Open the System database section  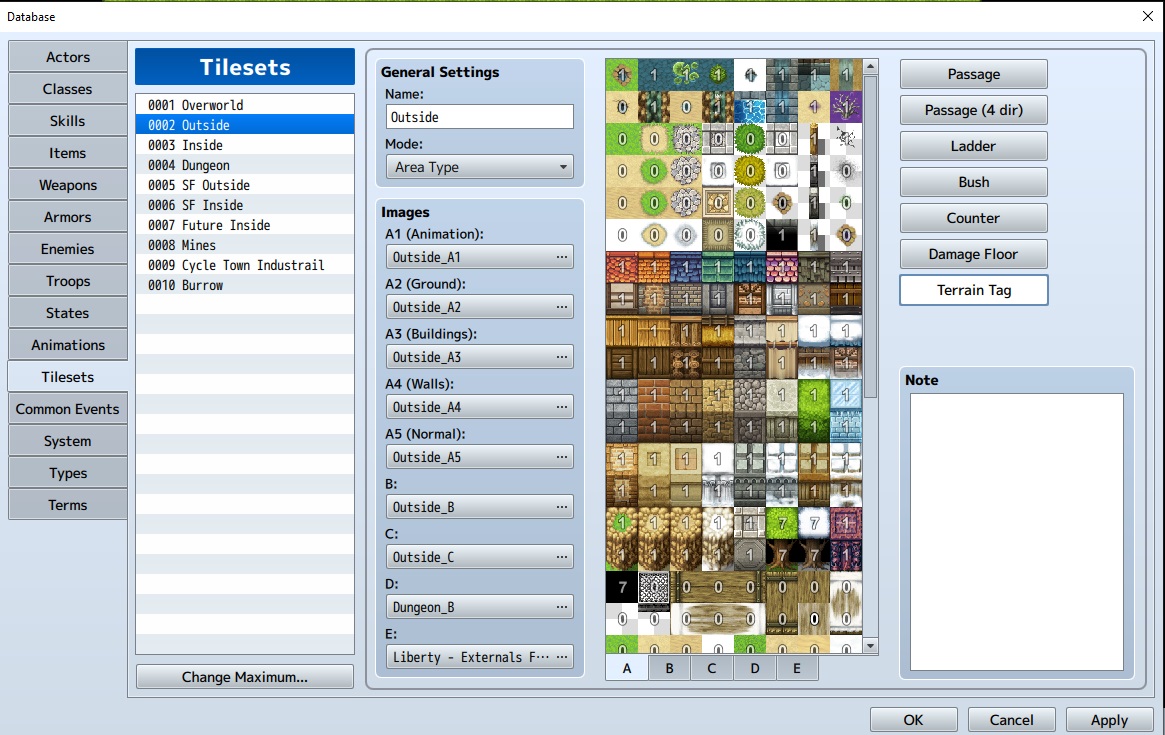click(x=68, y=441)
